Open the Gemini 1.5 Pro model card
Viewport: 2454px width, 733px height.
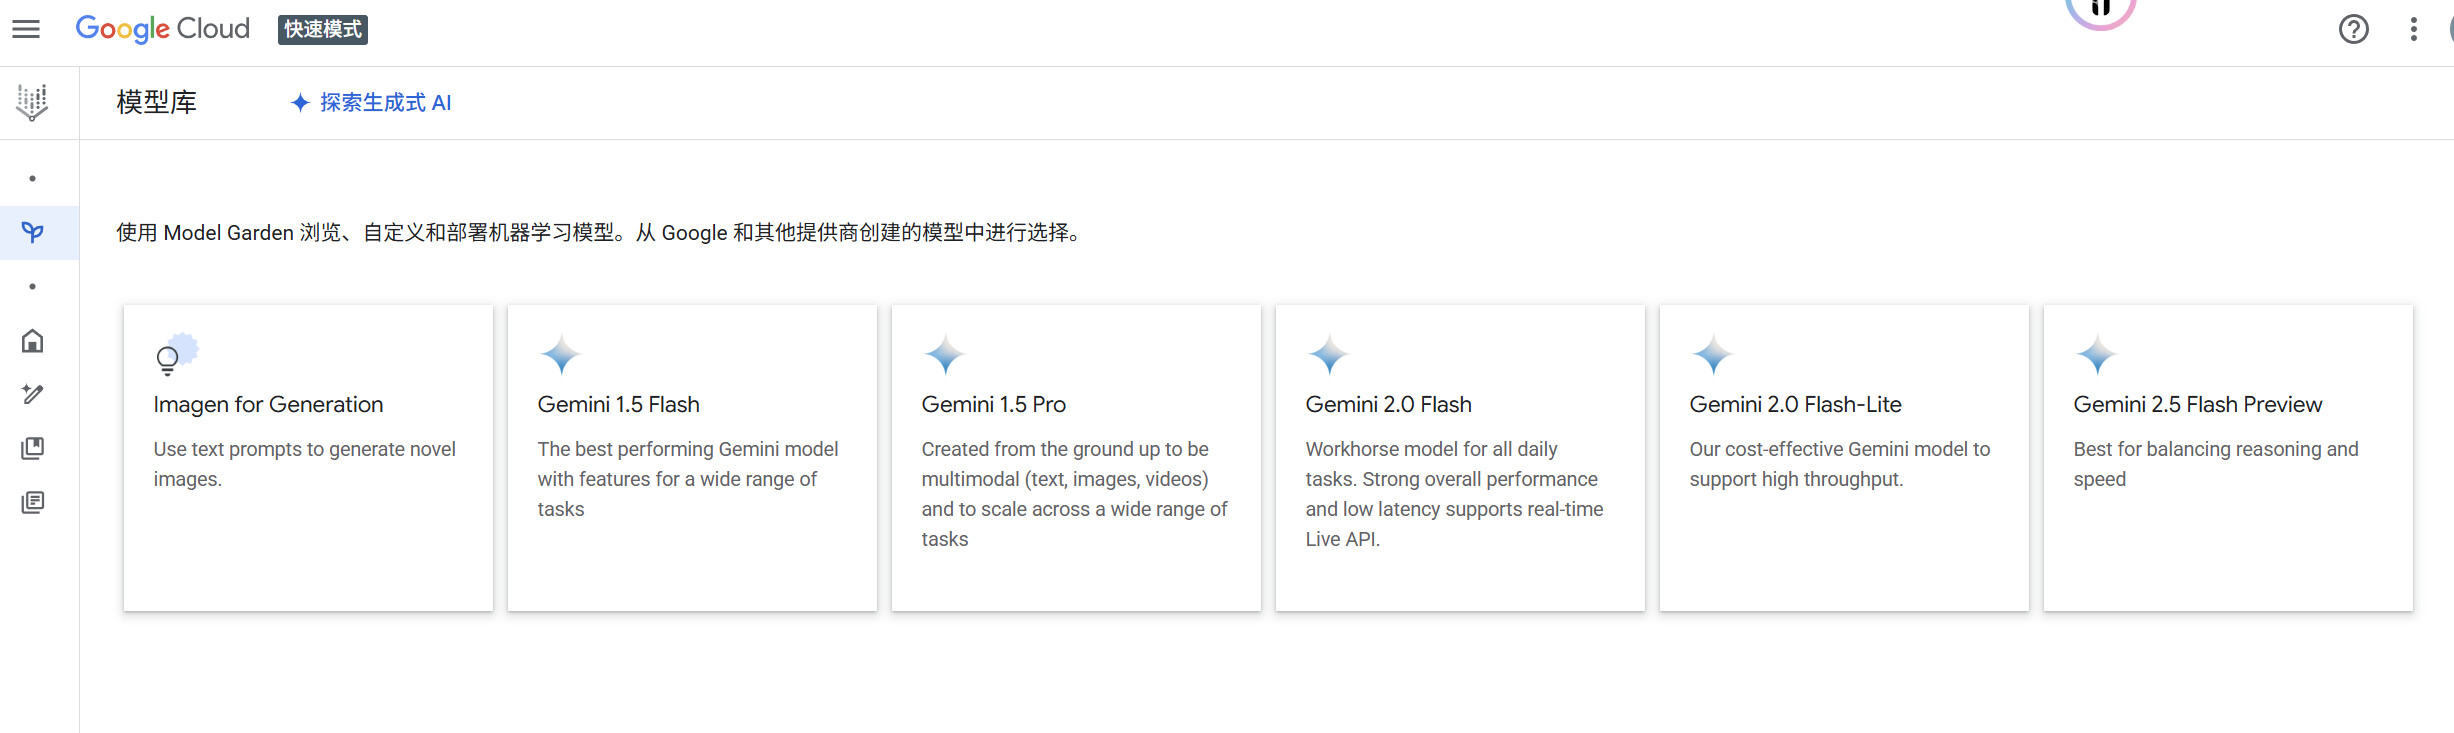pyautogui.click(x=1076, y=457)
